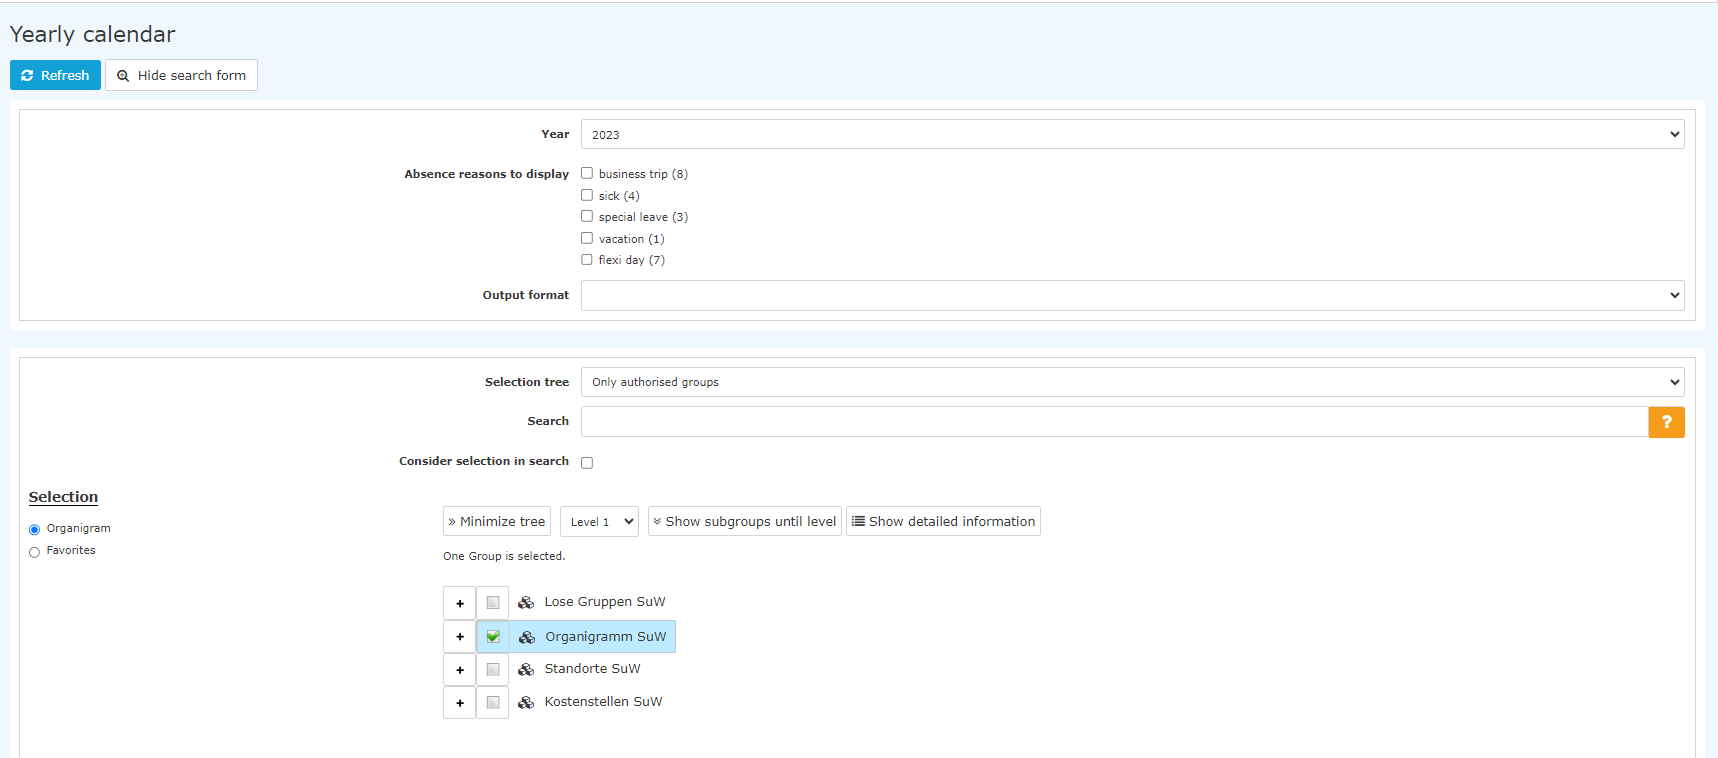Image resolution: width=1718 pixels, height=758 pixels.
Task: Expand the Kostenstellen SuW node
Action: [459, 703]
